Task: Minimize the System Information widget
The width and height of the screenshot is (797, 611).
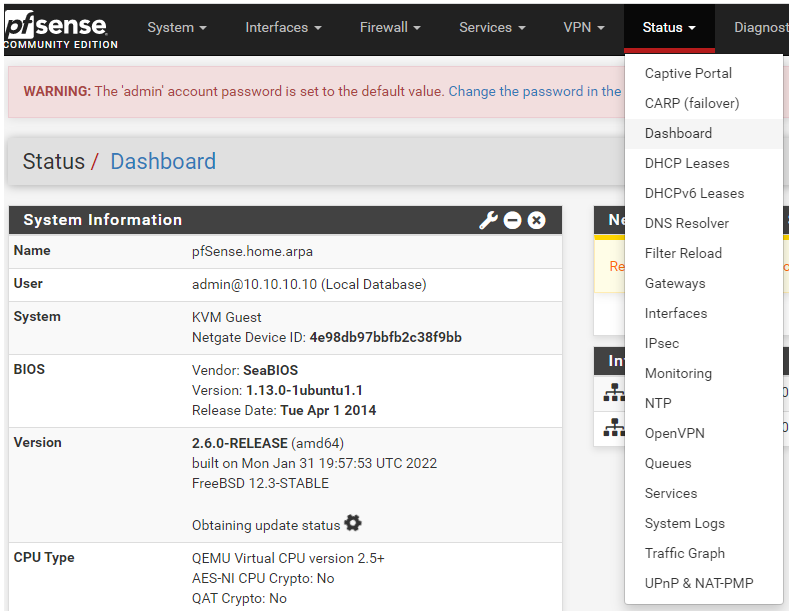Action: coord(512,220)
